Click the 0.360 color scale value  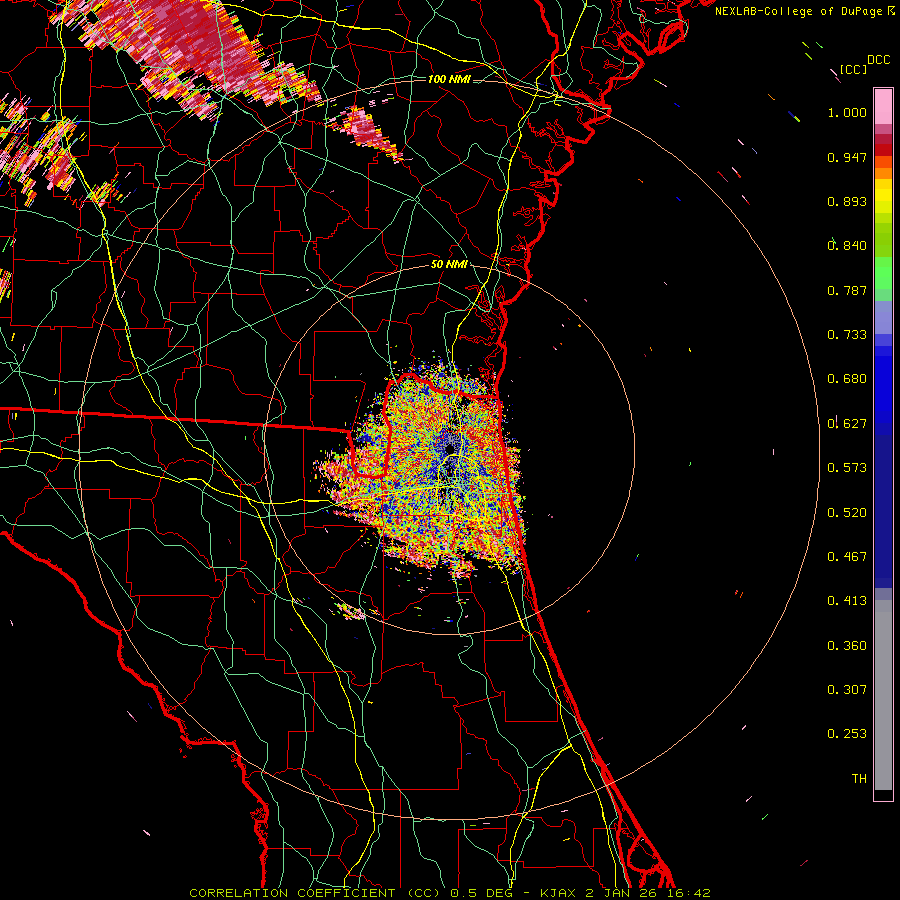(x=847, y=646)
